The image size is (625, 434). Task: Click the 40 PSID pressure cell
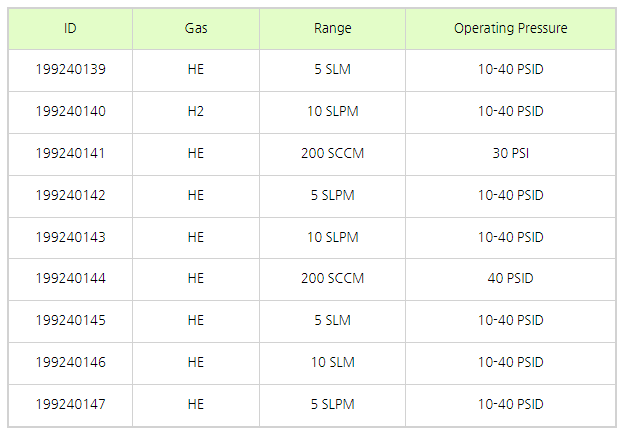pos(510,279)
